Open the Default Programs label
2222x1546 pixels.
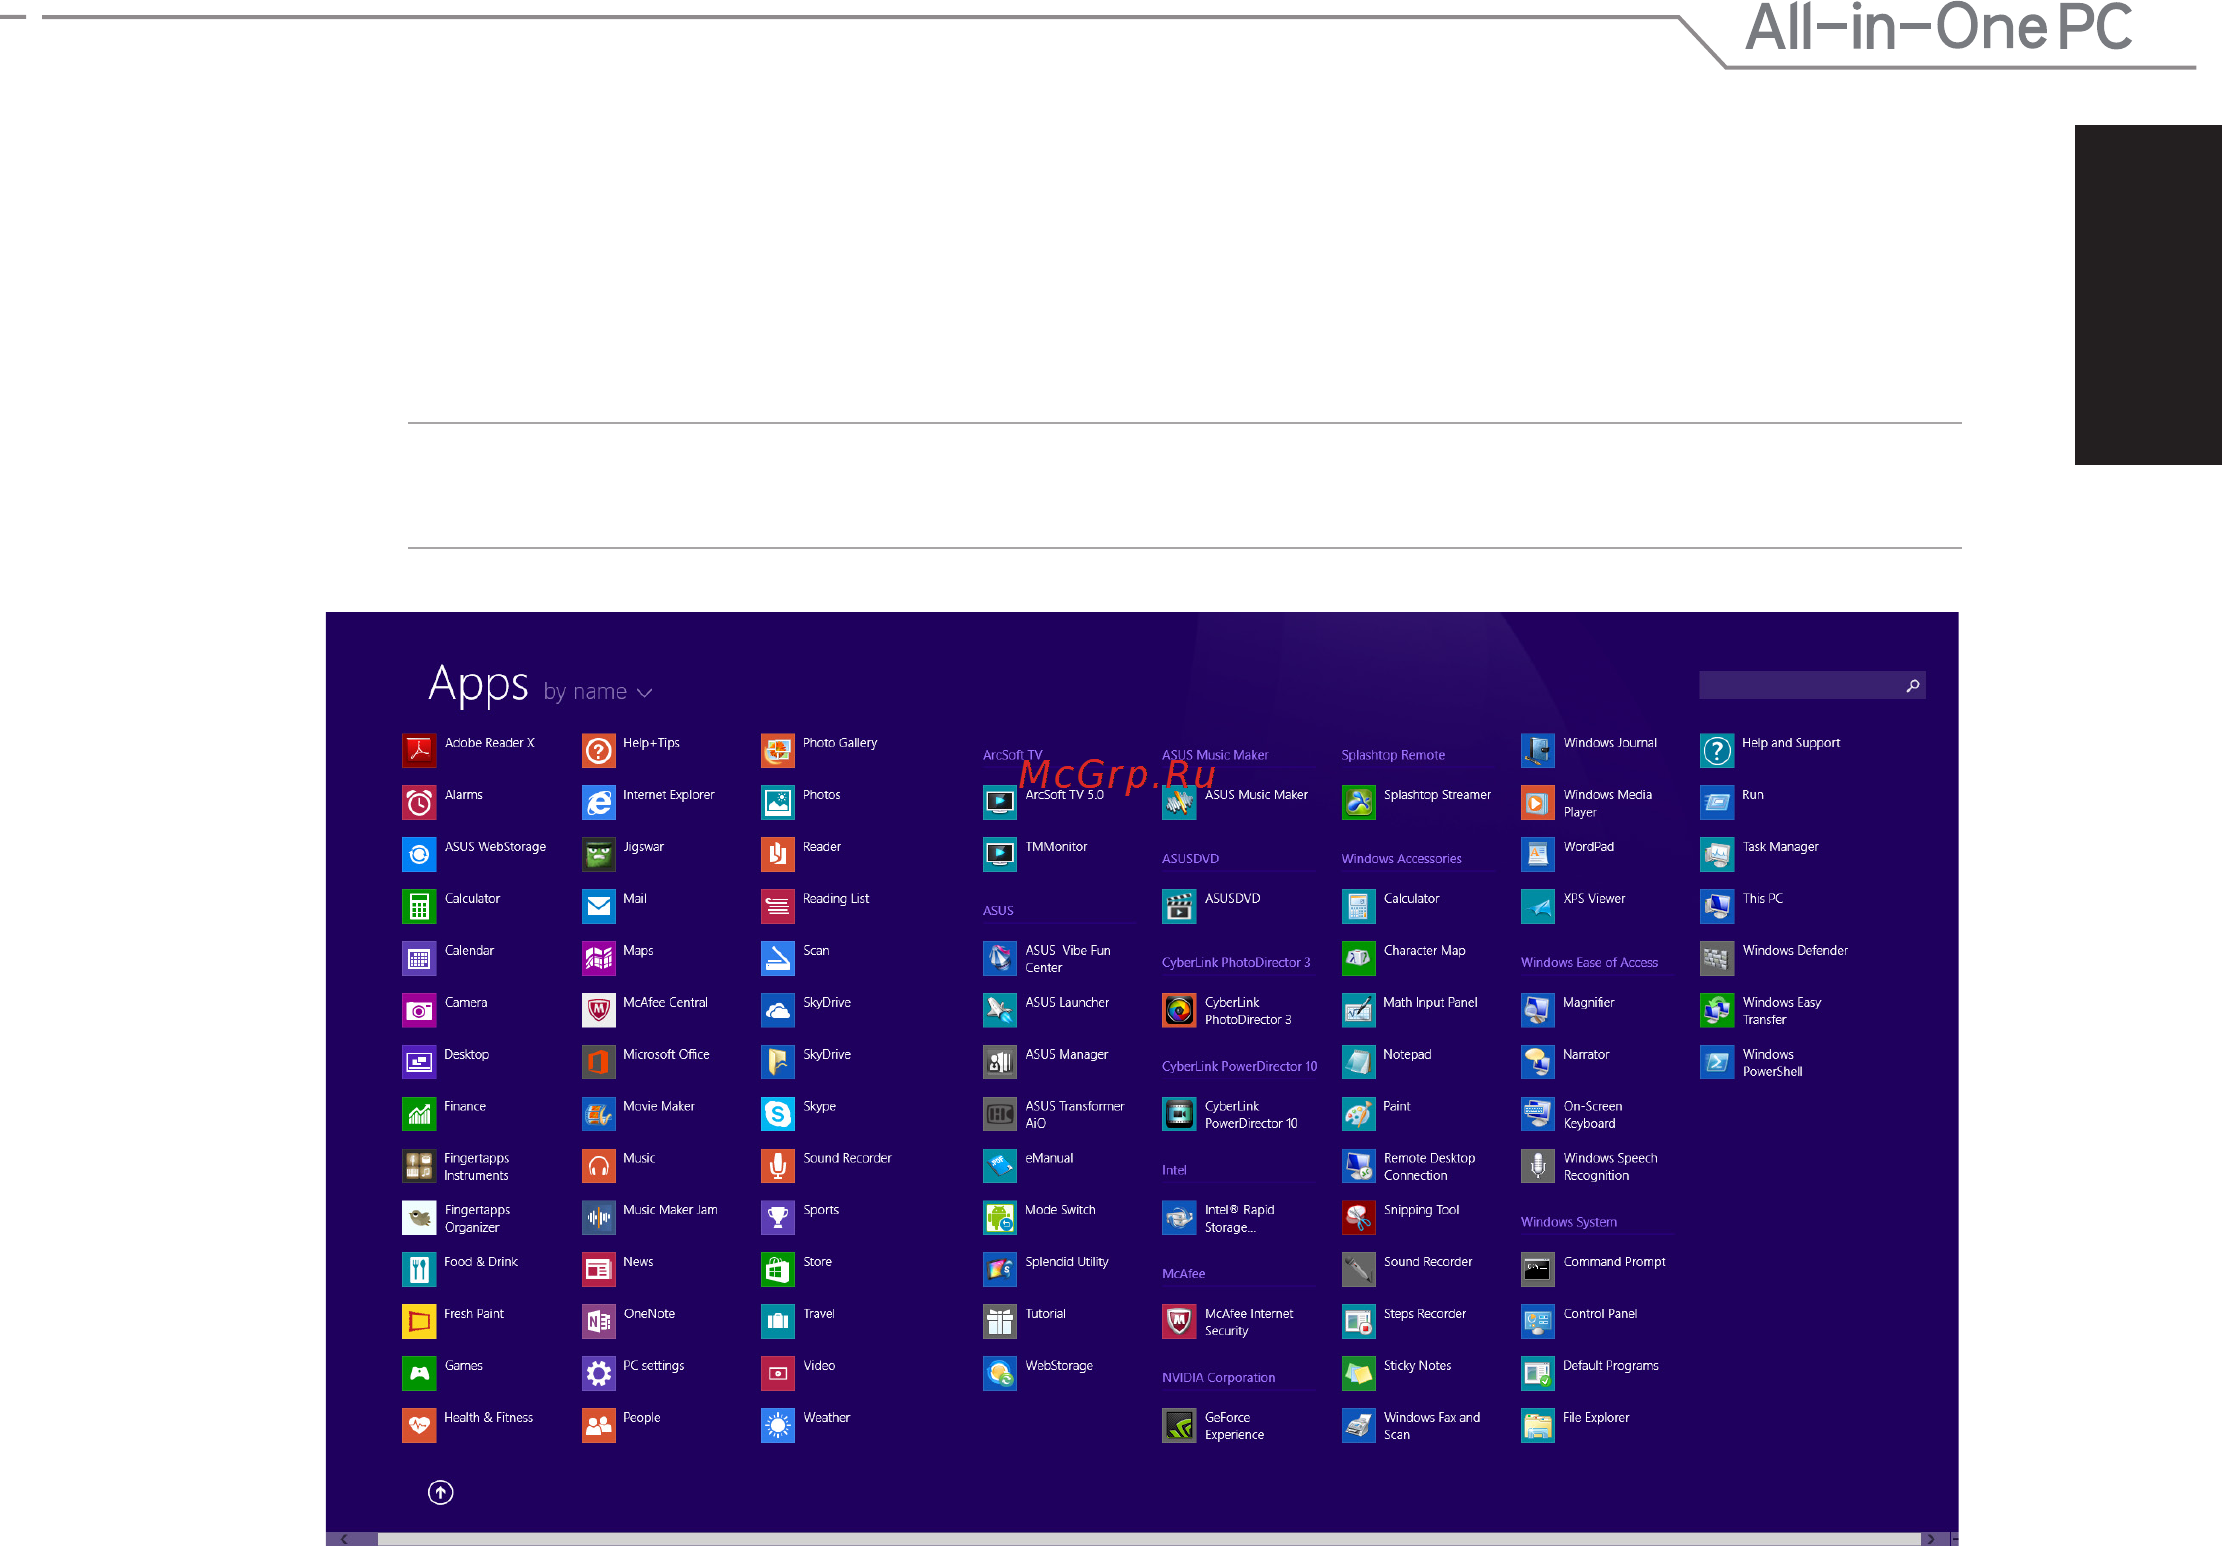click(x=1610, y=1365)
